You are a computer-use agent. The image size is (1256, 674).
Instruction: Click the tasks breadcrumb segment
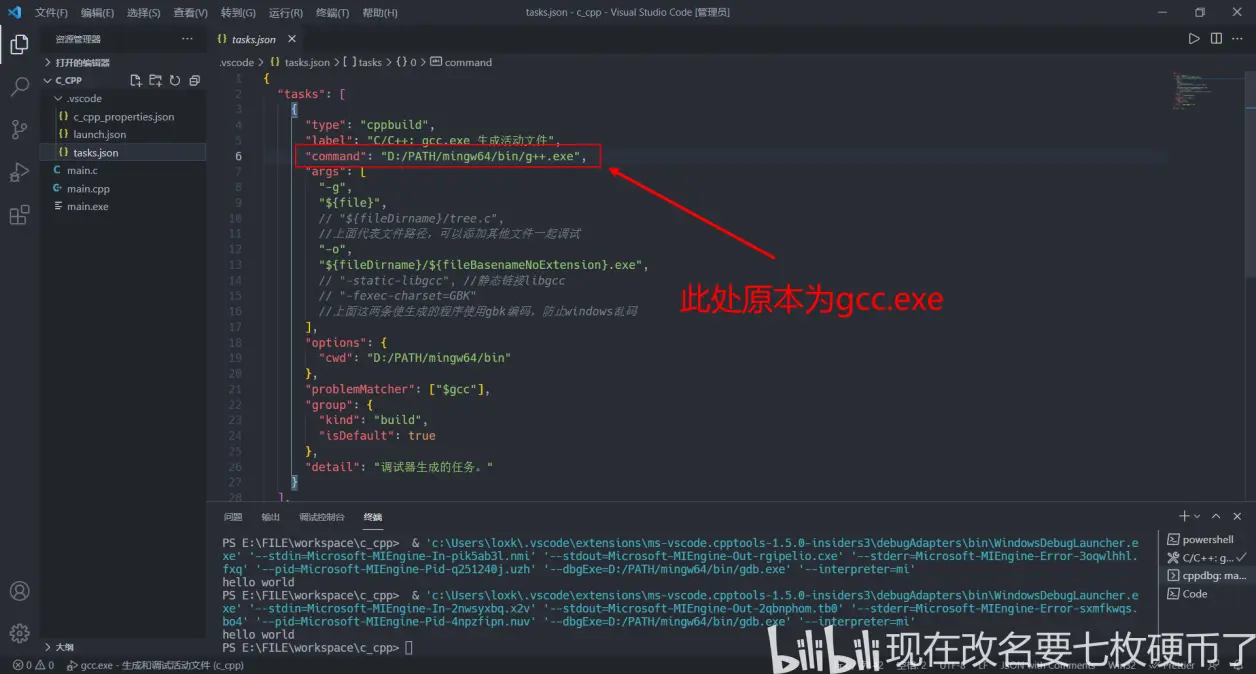pyautogui.click(x=363, y=62)
